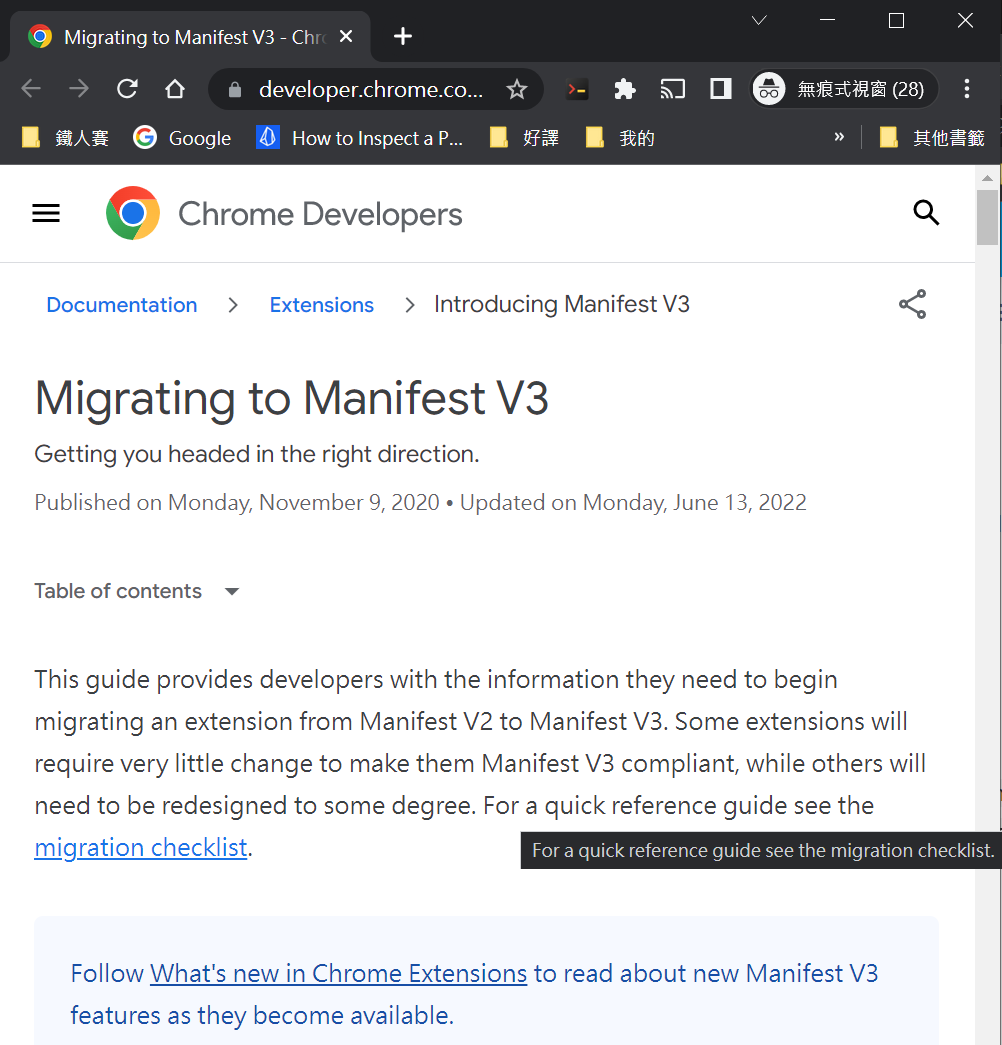Go back to the previous page
This screenshot has width=1002, height=1045.
coord(31,89)
